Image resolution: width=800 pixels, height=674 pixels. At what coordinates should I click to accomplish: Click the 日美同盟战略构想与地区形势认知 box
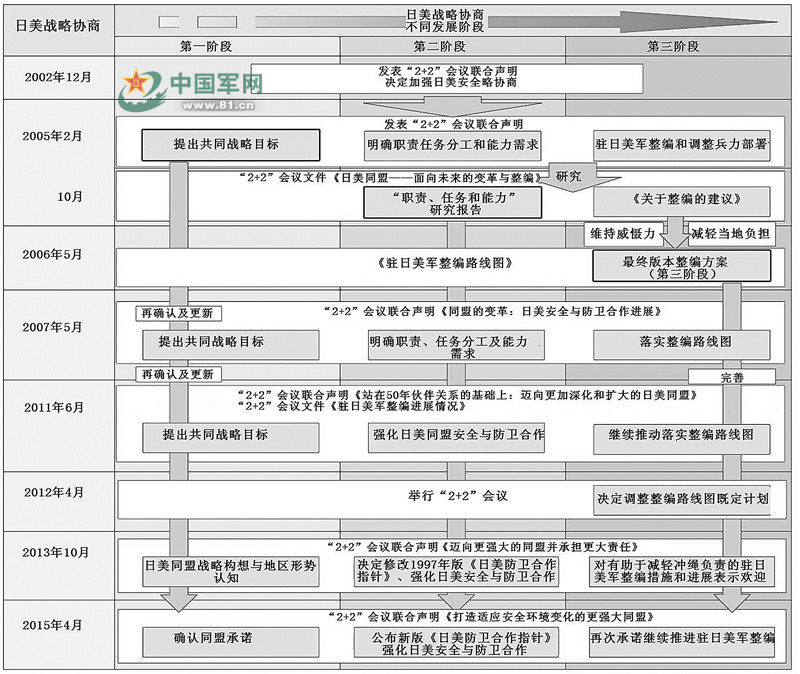pyautogui.click(x=231, y=571)
